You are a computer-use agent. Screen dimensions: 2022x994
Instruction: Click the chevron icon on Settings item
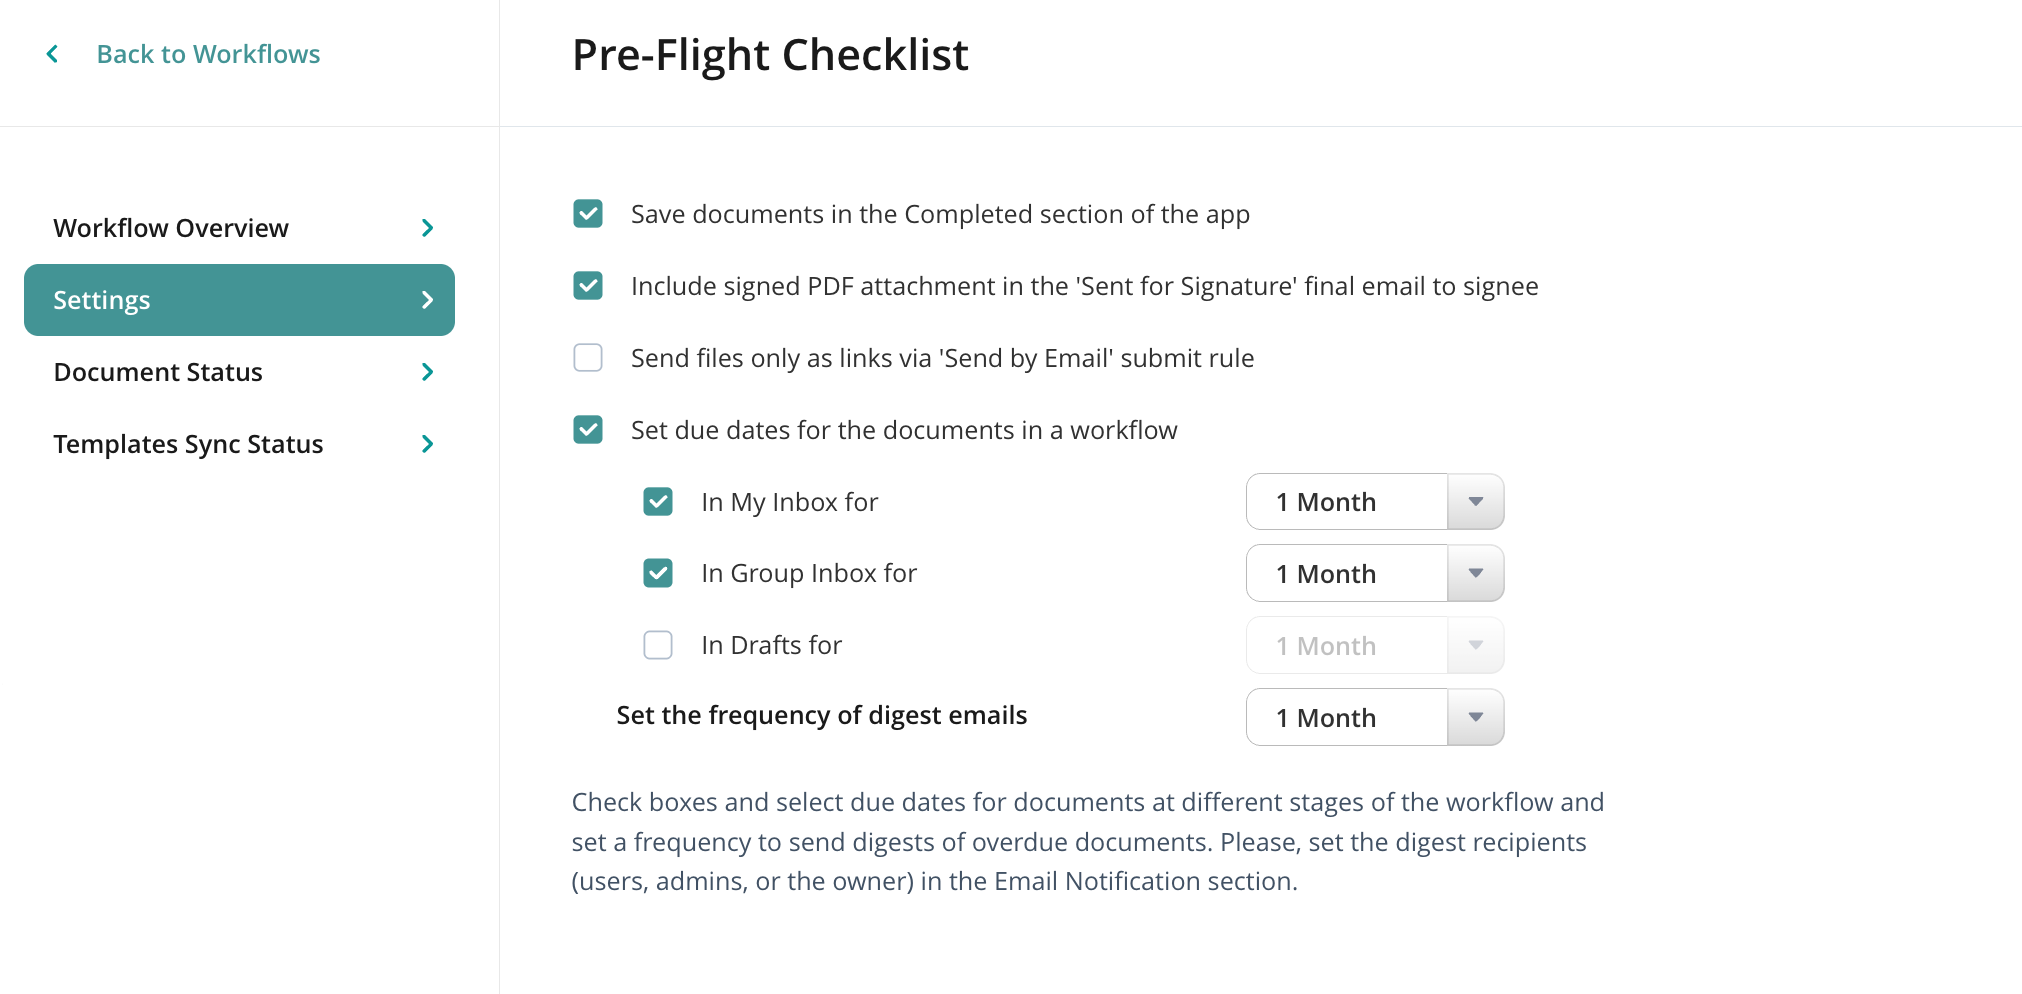coord(428,300)
